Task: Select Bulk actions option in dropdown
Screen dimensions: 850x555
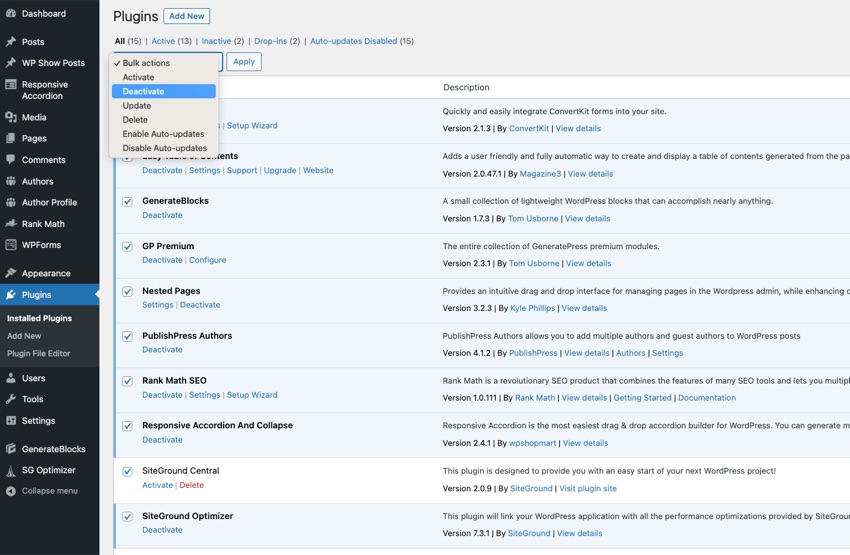Action: (164, 63)
